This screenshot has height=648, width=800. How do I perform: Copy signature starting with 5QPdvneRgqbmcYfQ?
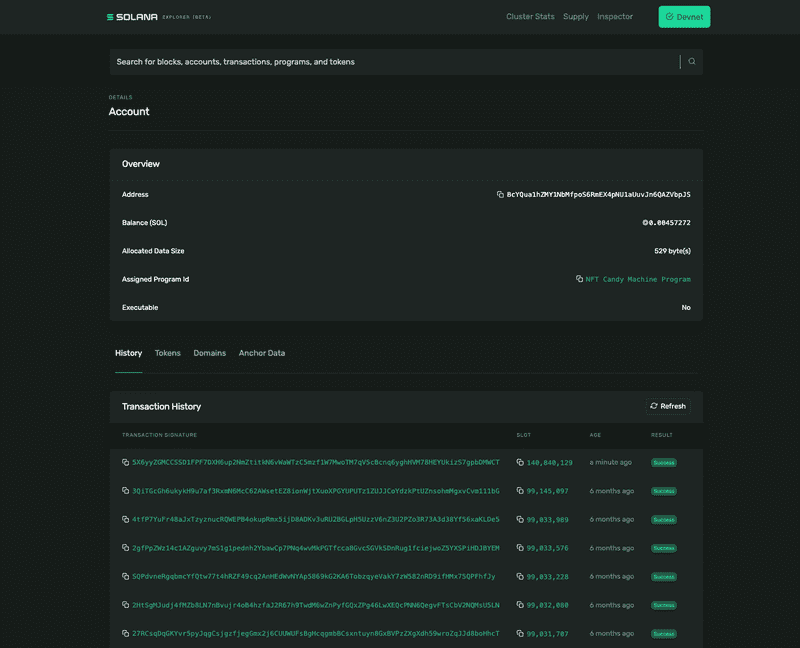tap(125, 577)
